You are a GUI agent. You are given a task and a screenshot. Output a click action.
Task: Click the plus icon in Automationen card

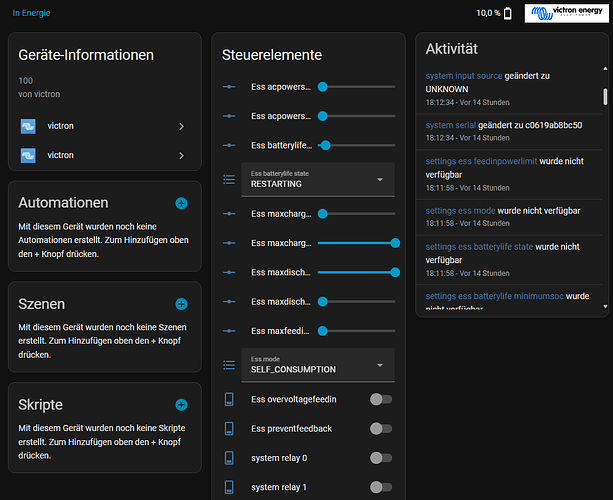click(181, 203)
